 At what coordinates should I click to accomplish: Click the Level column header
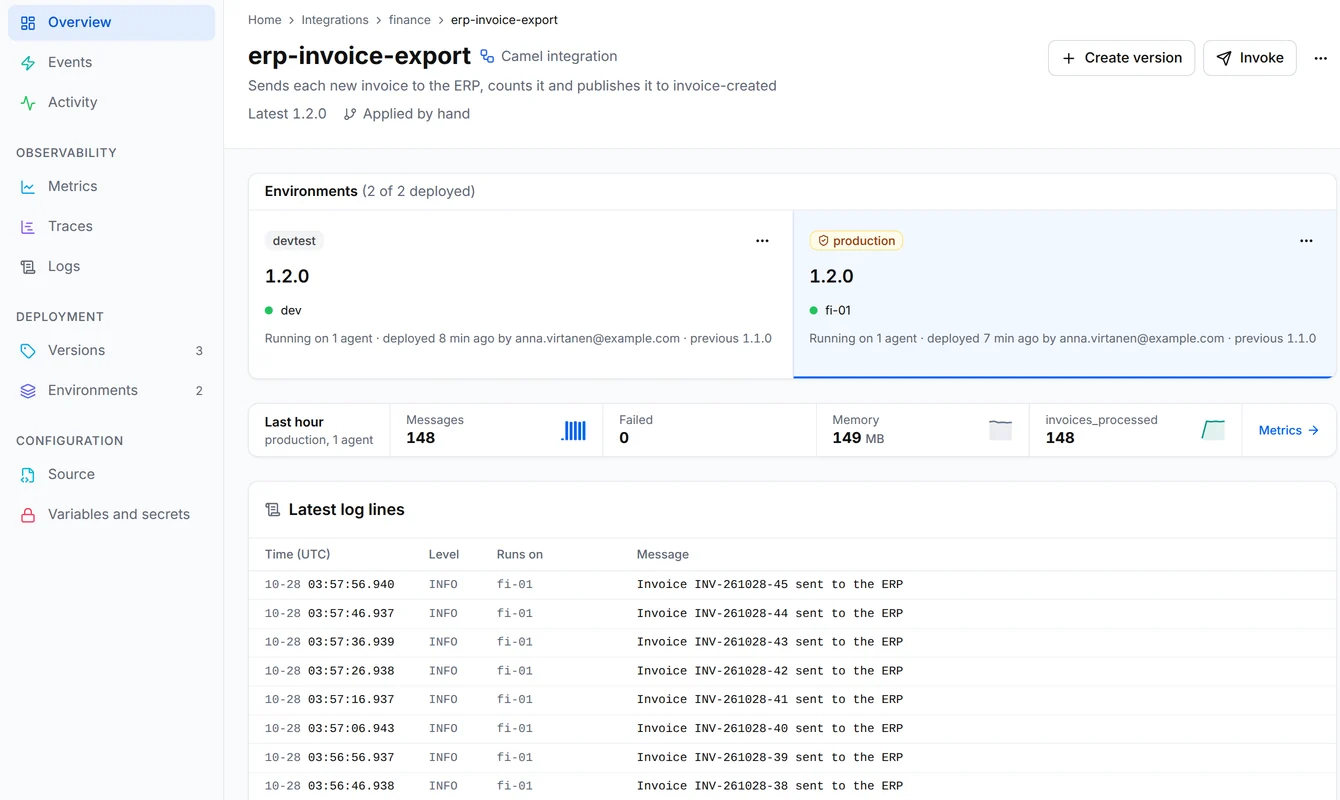point(444,554)
